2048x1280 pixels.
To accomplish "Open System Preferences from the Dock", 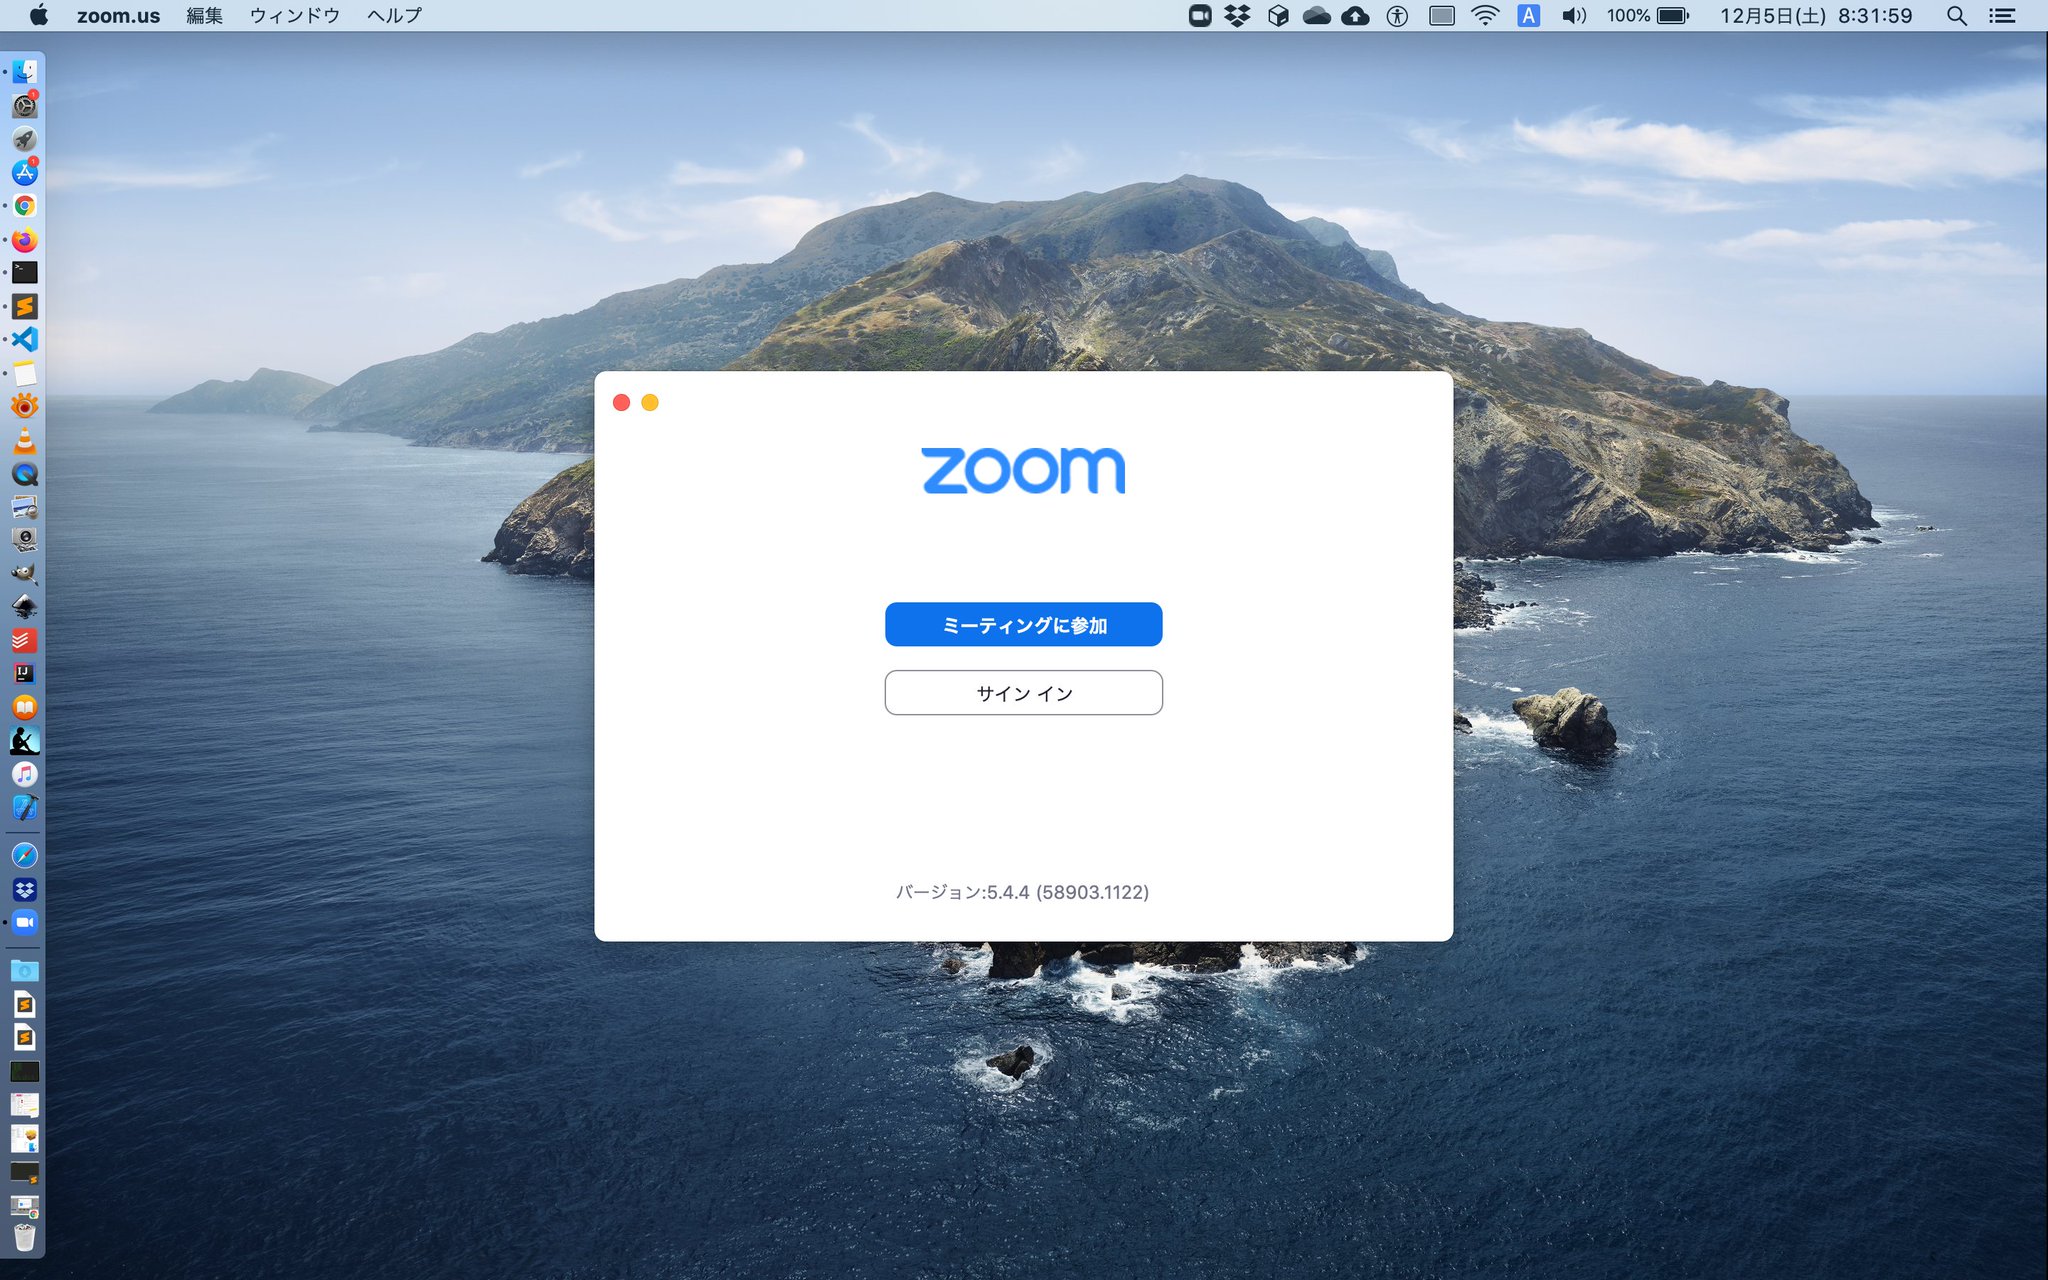I will point(25,105).
